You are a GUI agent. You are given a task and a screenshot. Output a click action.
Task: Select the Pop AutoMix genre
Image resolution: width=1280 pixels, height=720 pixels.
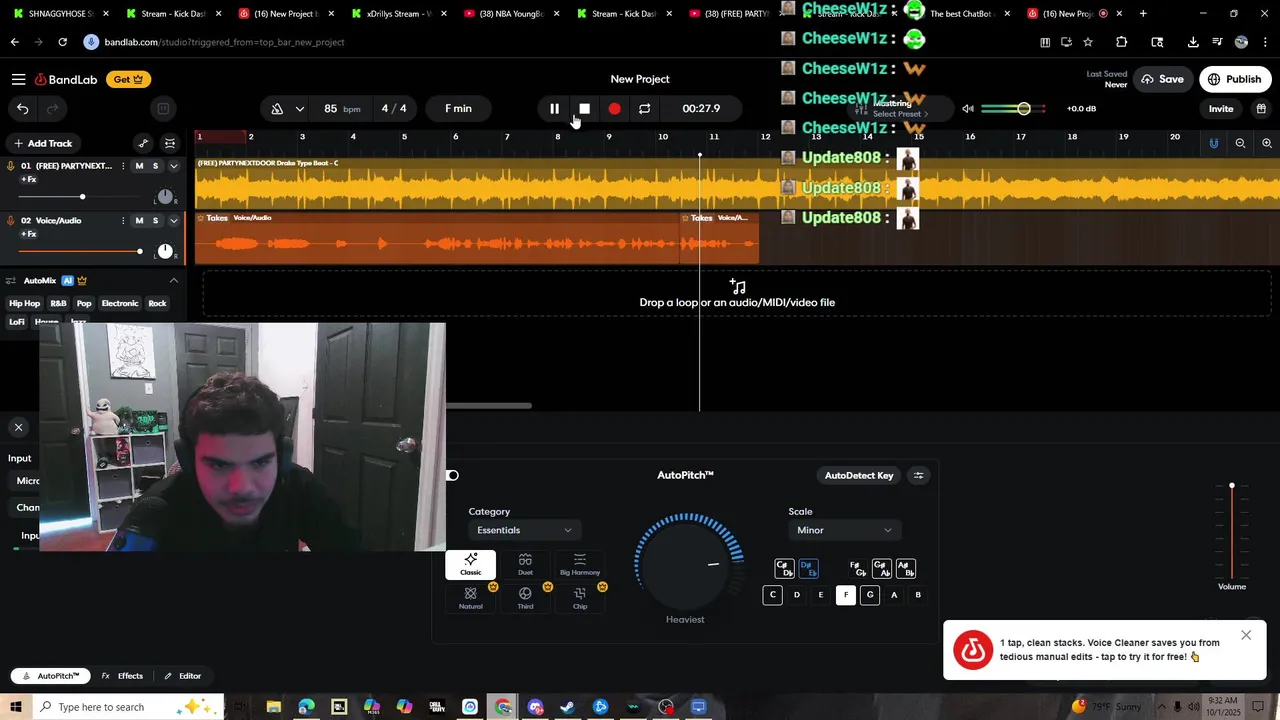84,304
